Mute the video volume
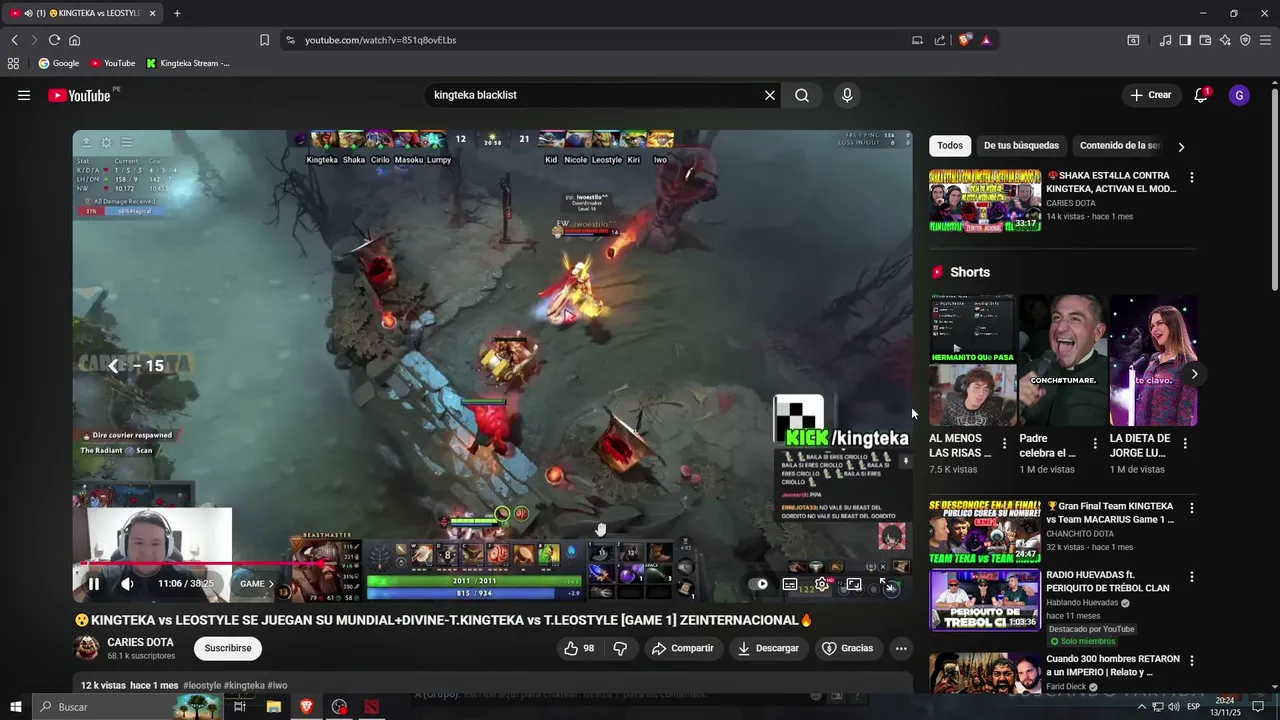1280x720 pixels. pos(128,584)
